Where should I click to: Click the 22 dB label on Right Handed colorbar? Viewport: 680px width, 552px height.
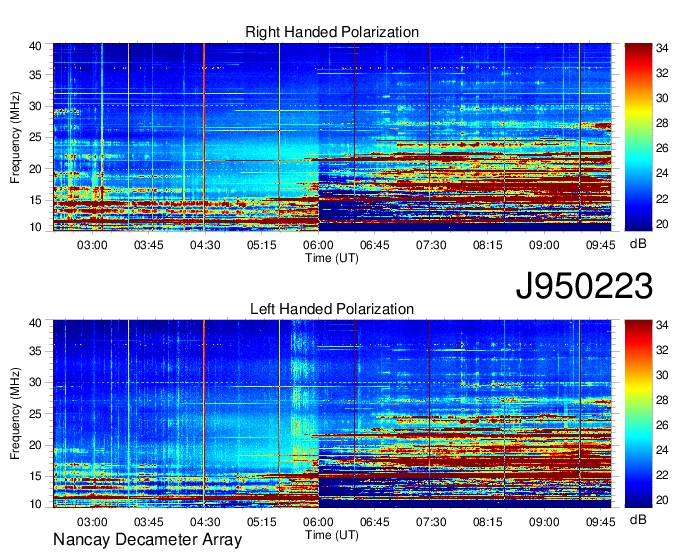pos(662,199)
